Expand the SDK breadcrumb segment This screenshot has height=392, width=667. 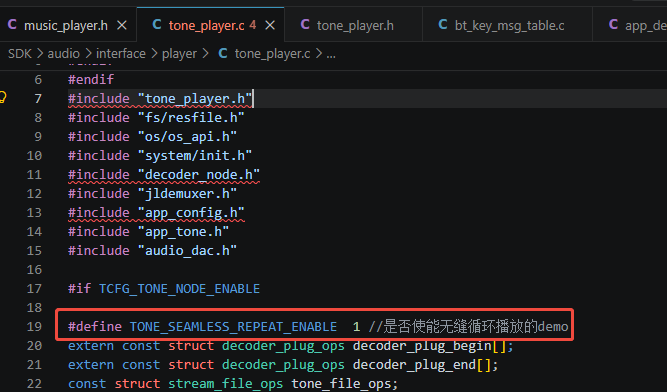(x=20, y=54)
